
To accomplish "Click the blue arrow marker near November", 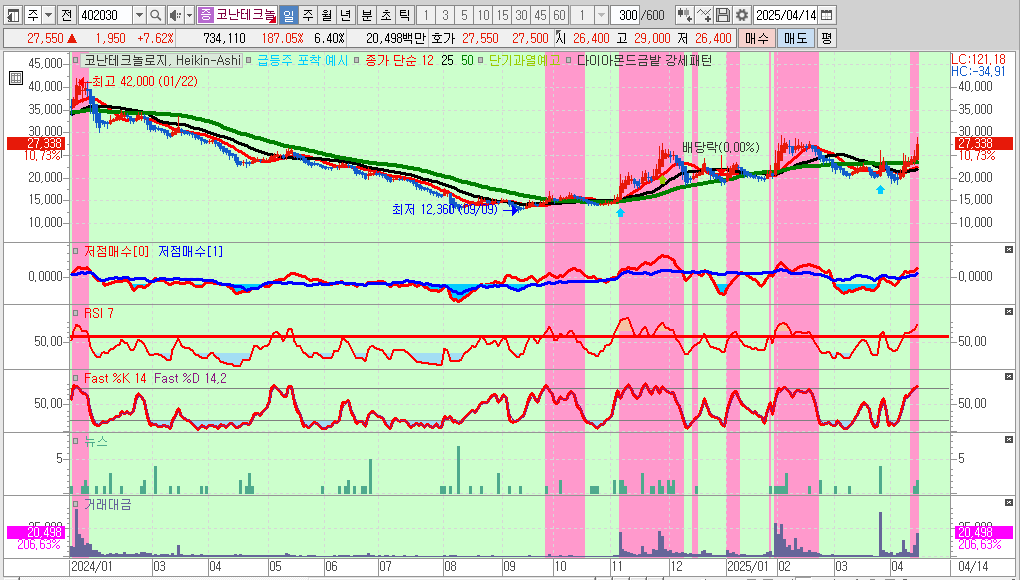I will 620,212.
